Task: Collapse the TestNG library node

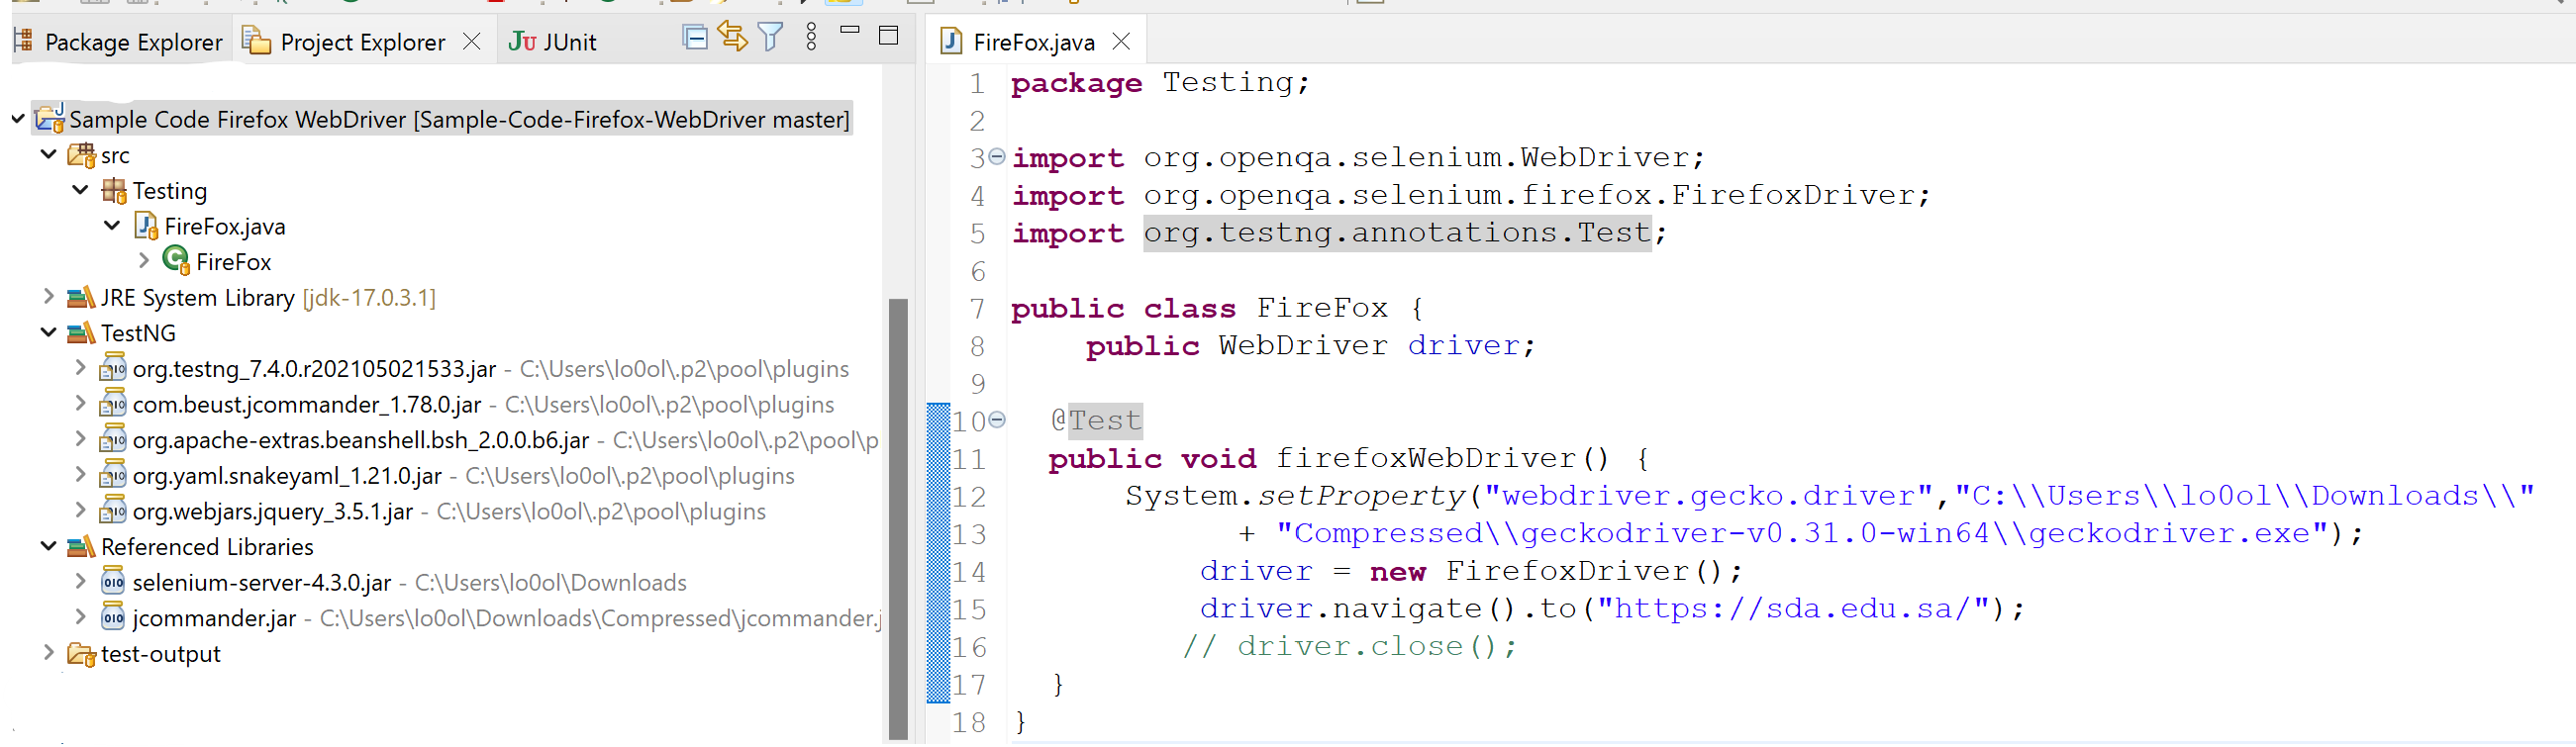Action: click(x=49, y=332)
